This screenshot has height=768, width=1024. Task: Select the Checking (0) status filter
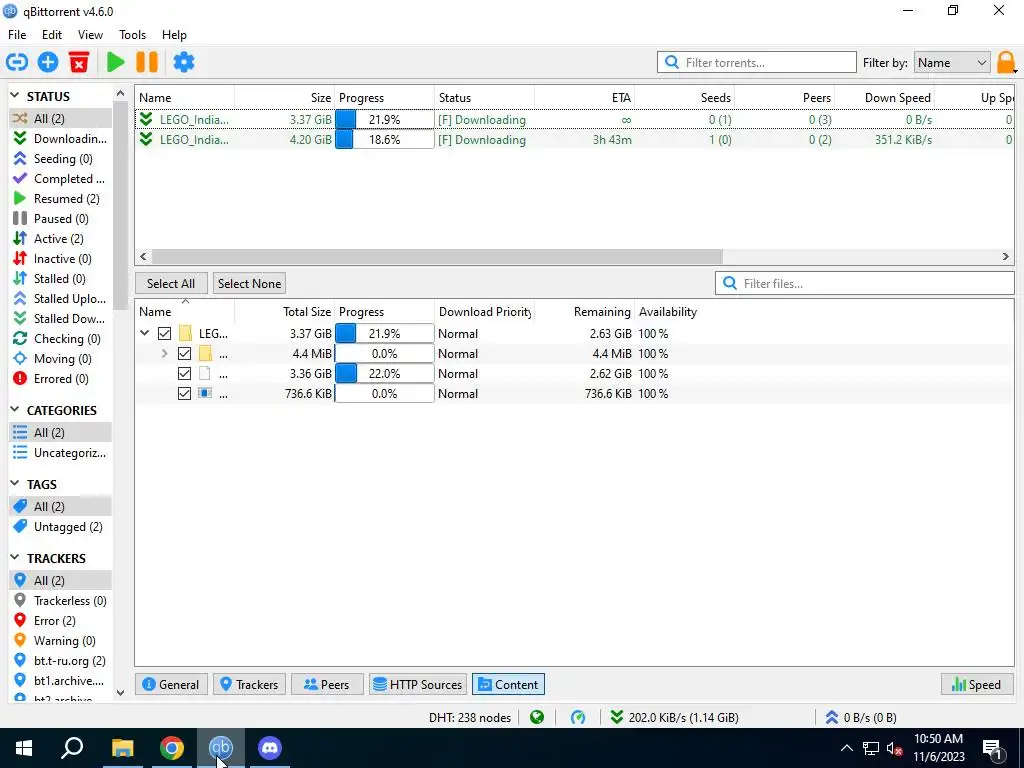[x=60, y=339]
